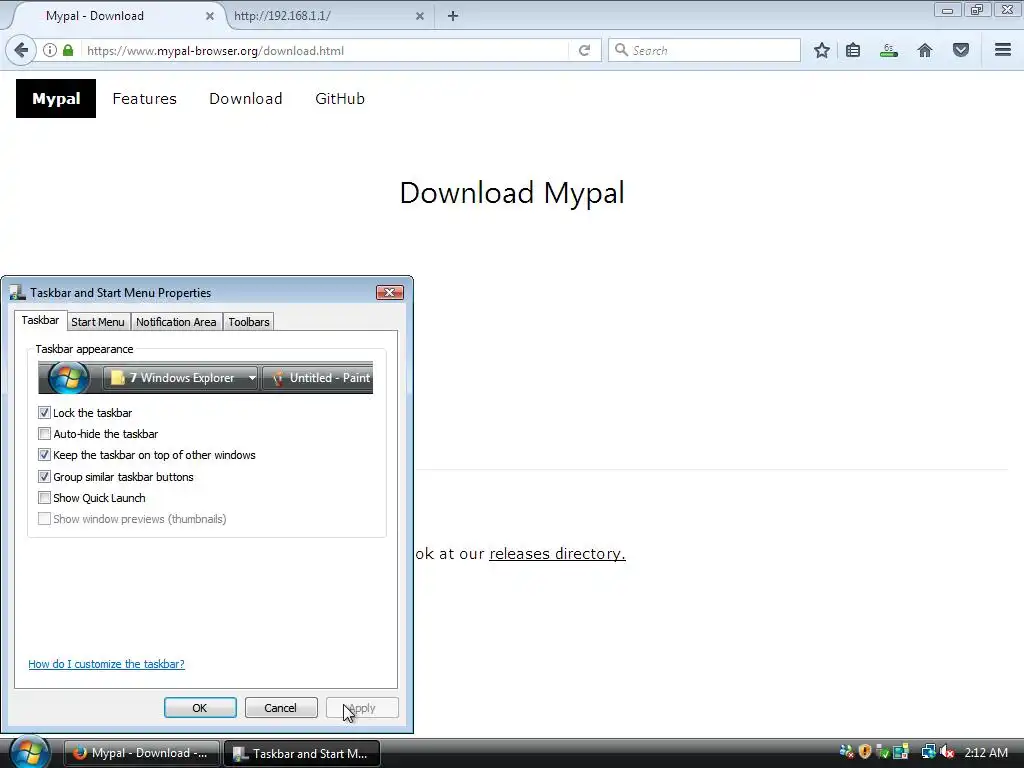Open the Windows Start orb

tap(30, 752)
